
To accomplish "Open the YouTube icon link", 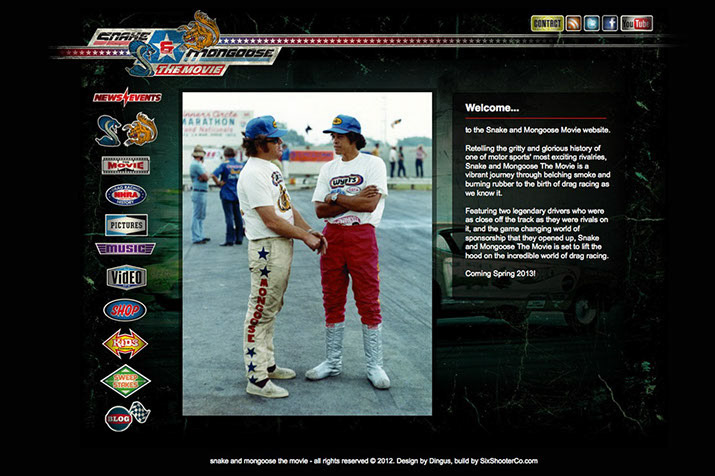I will tap(637, 23).
